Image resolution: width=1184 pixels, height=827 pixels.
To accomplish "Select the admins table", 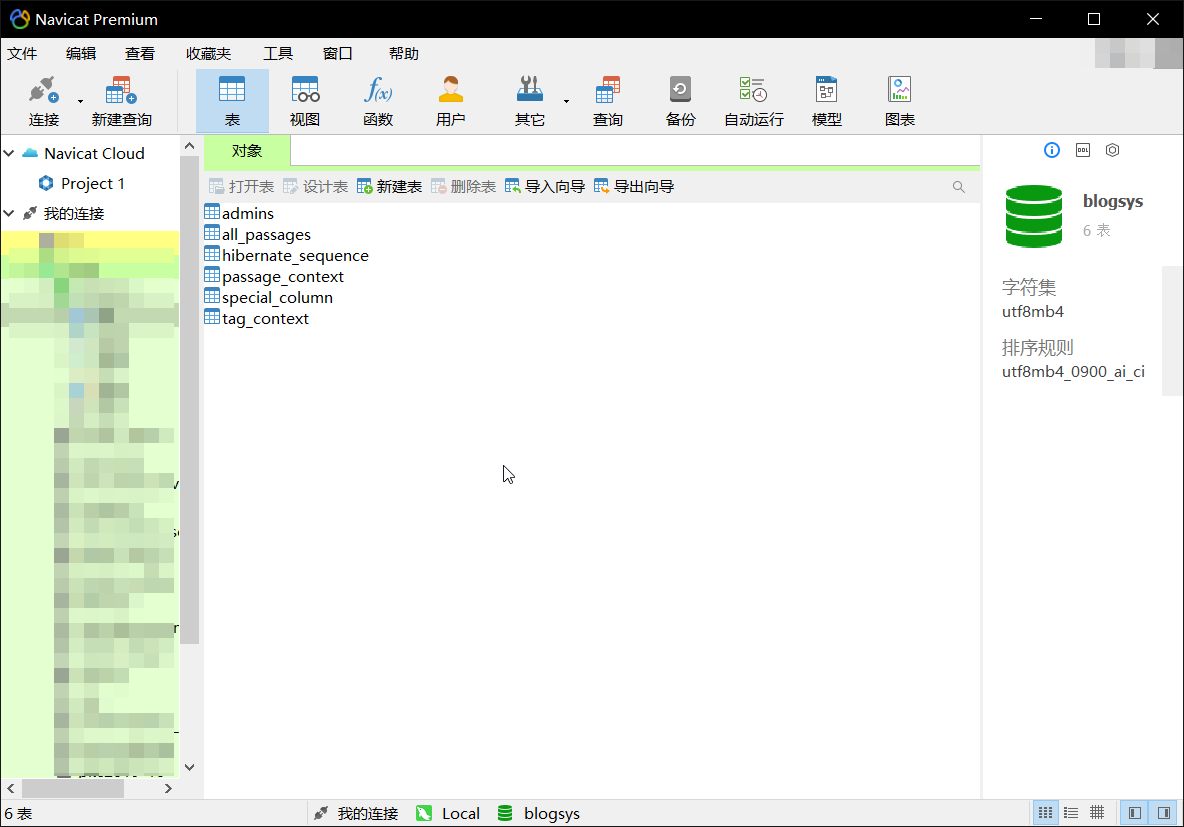I will (239, 213).
